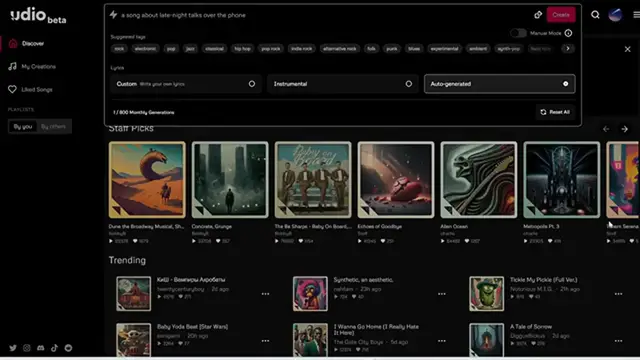Click the red Create button
This screenshot has height=360, width=640.
click(x=561, y=15)
